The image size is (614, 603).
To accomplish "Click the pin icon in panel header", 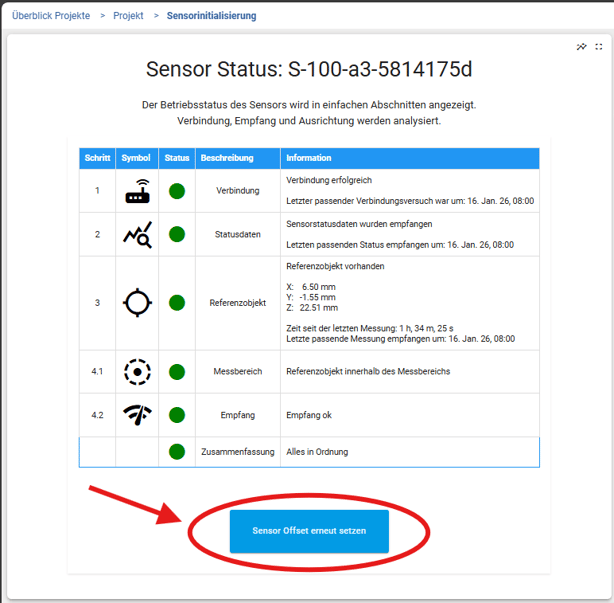I will 582,47.
